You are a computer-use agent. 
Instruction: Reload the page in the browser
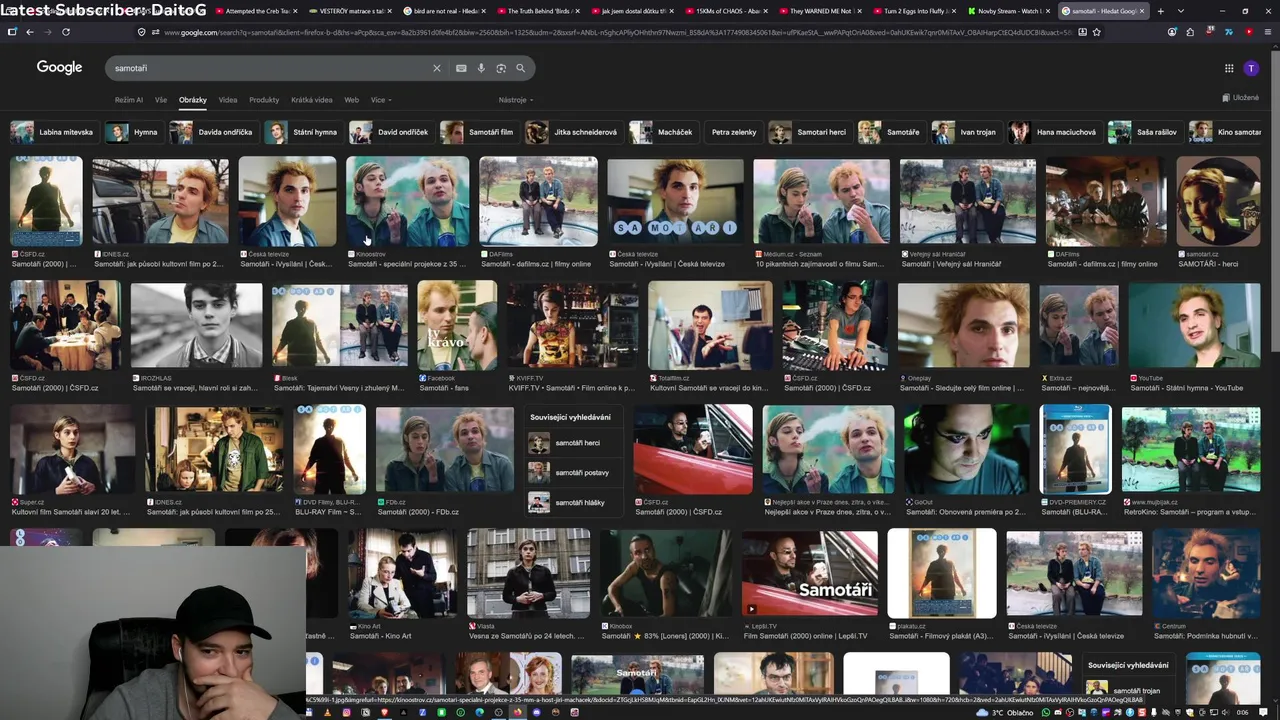(66, 32)
